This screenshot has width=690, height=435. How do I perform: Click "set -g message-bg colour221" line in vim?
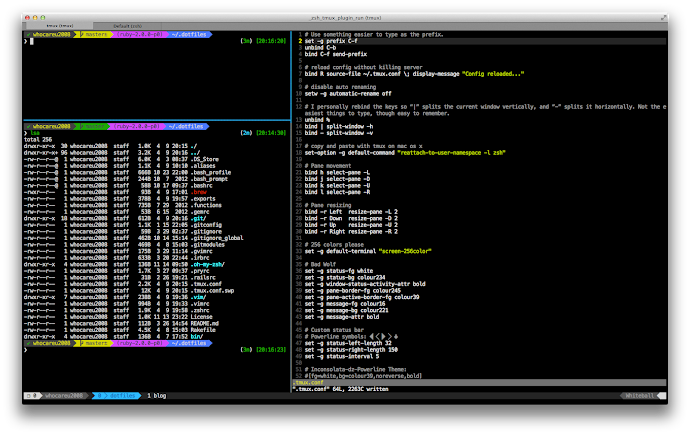click(x=347, y=311)
